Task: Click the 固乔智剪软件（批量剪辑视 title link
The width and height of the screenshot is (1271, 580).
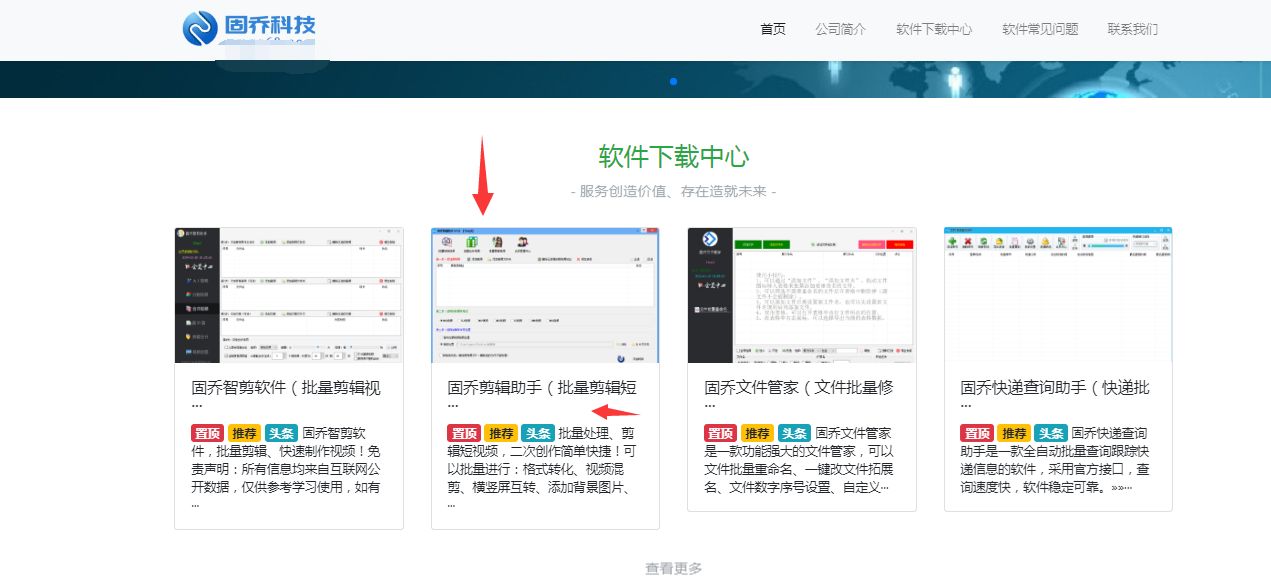Action: point(286,388)
